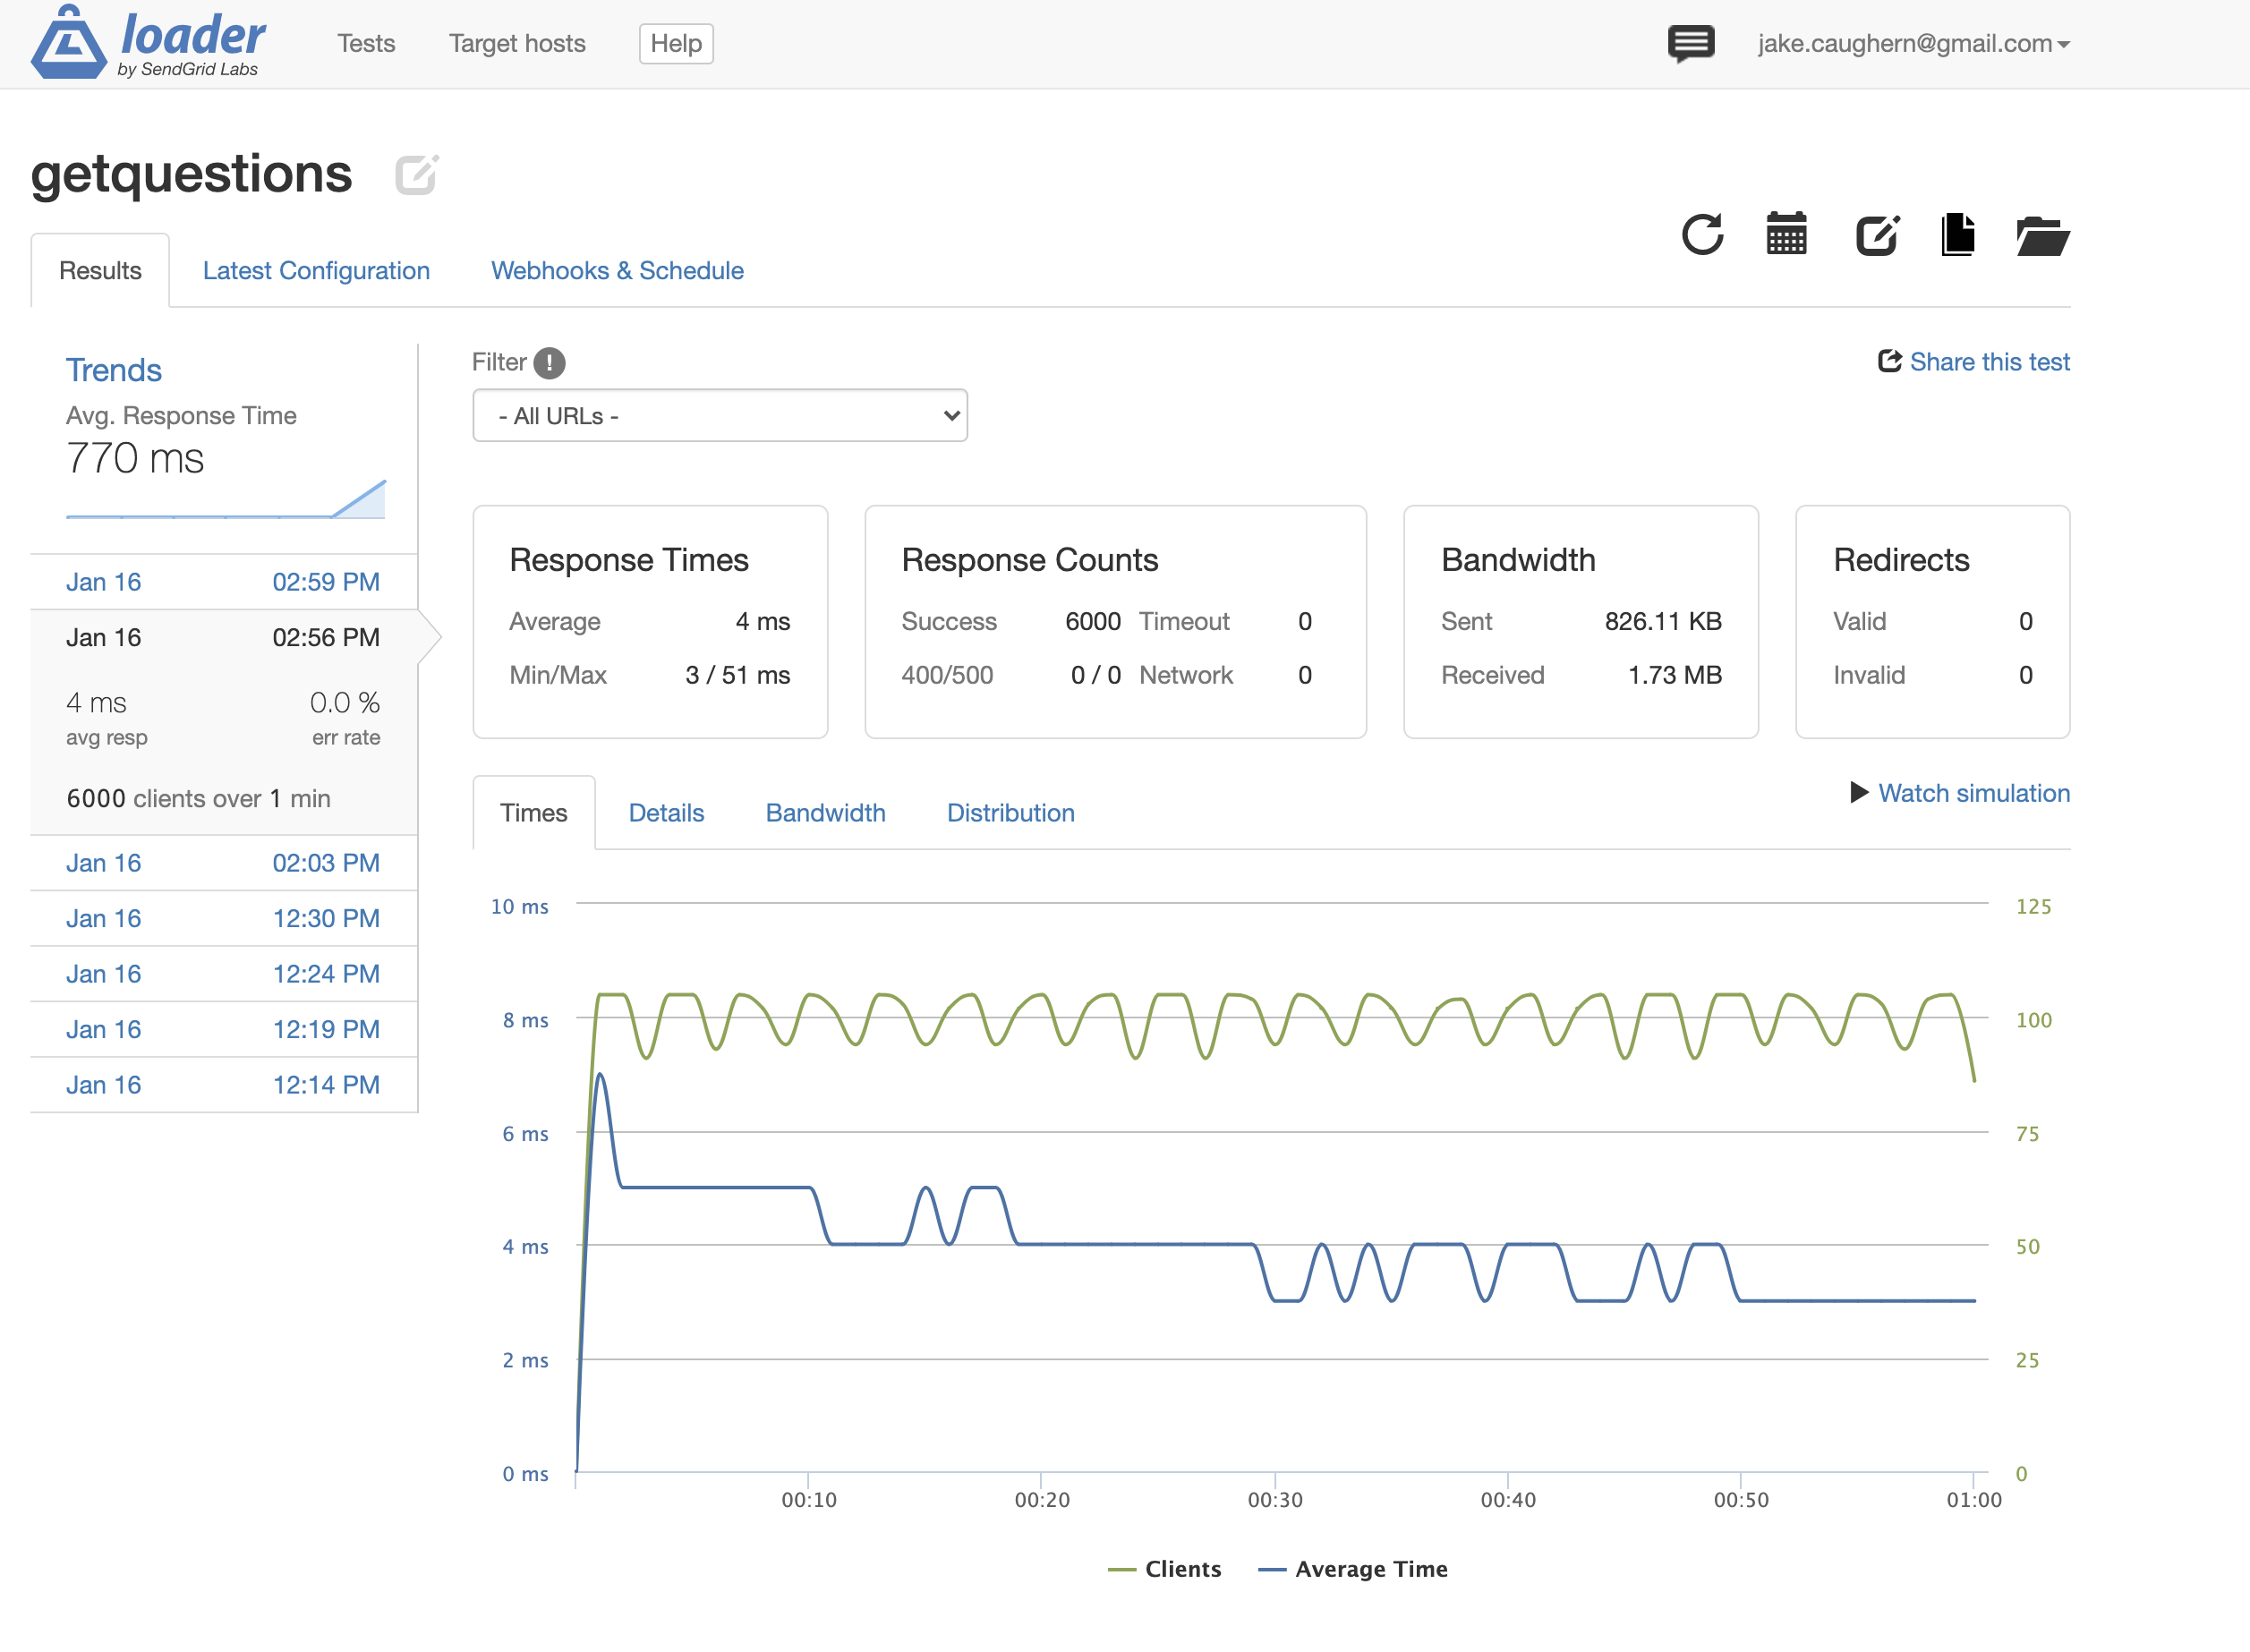Click the Redirects card title
2250x1652 pixels.
[1901, 560]
